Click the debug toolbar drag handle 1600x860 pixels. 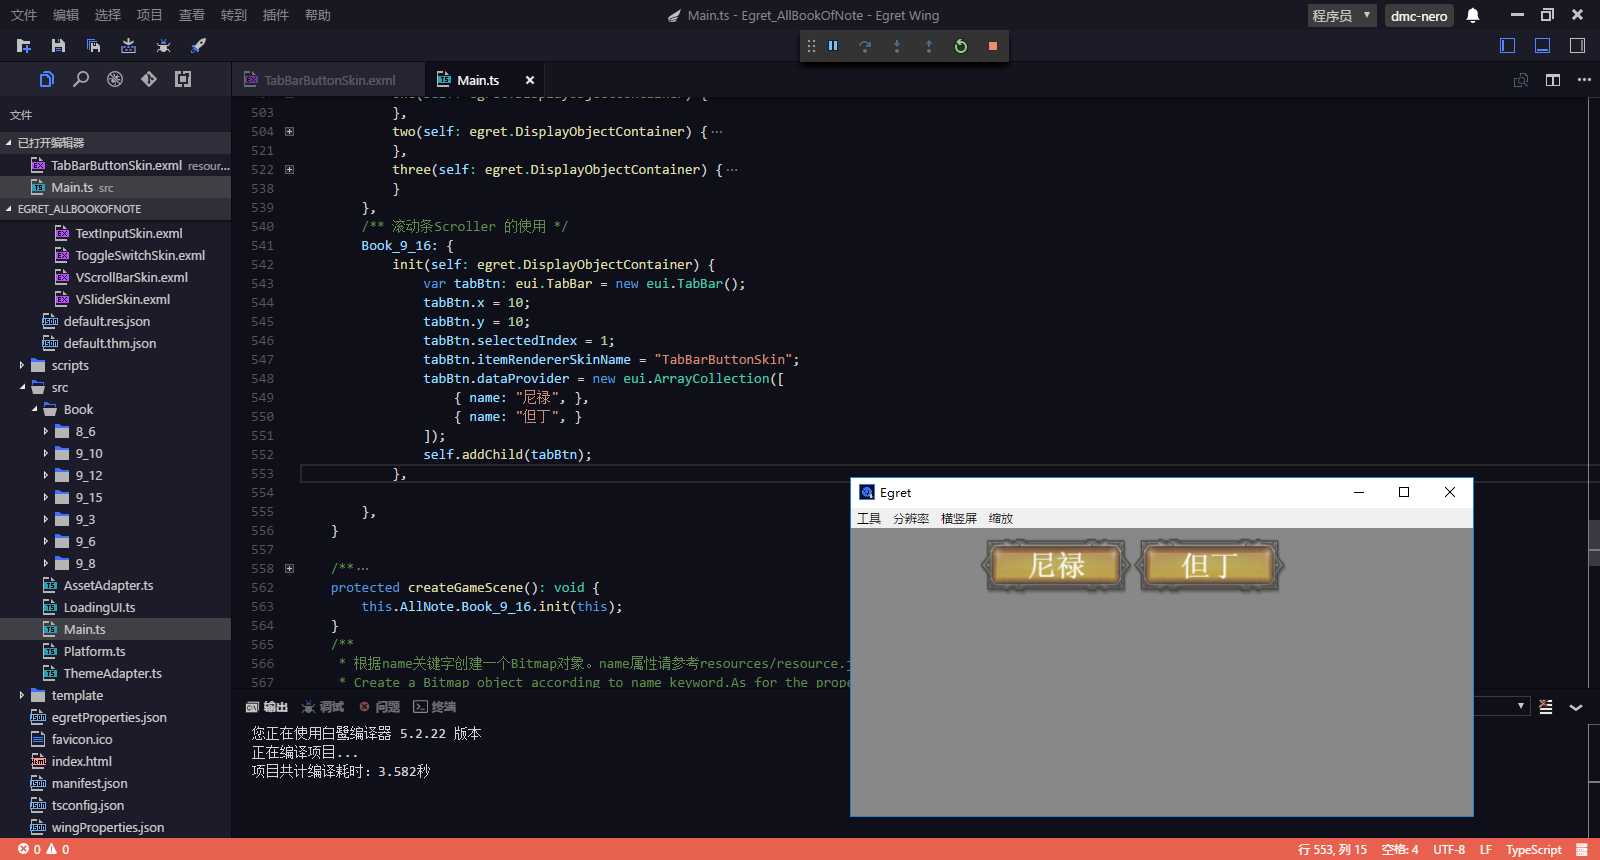[x=811, y=46]
